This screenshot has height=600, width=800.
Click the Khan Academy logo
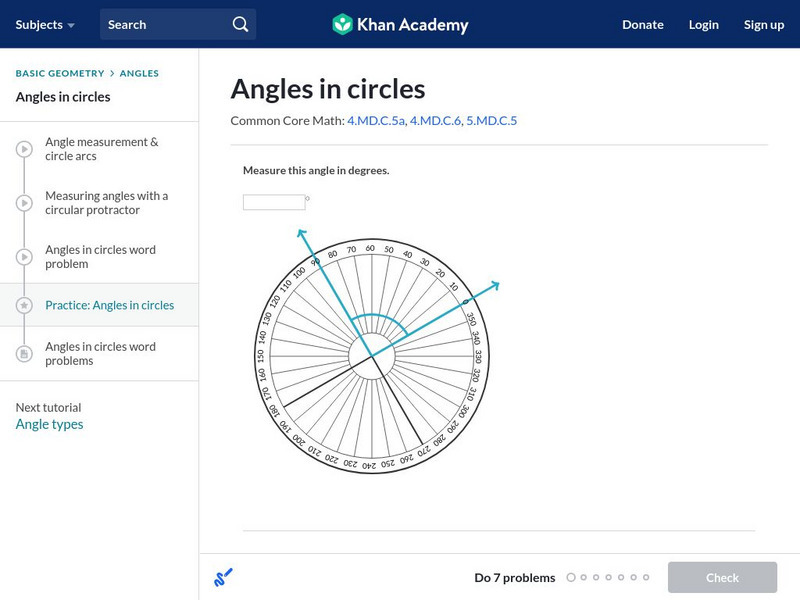point(400,24)
